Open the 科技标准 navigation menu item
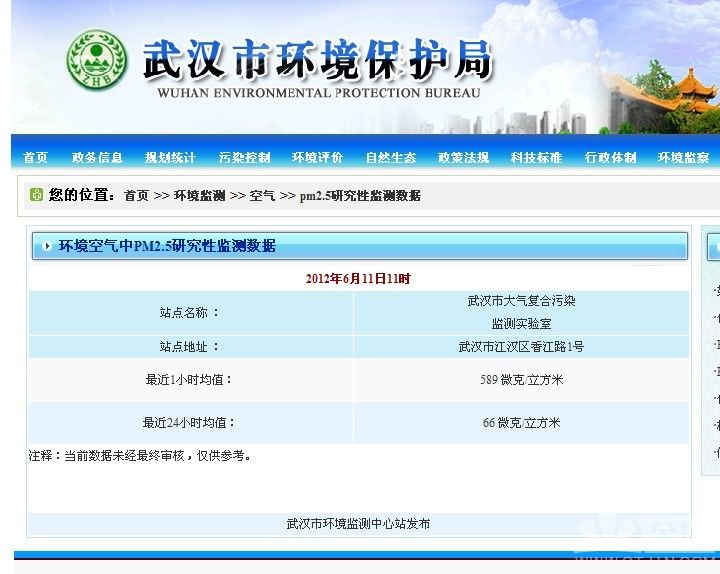The image size is (720, 574). pos(536,158)
